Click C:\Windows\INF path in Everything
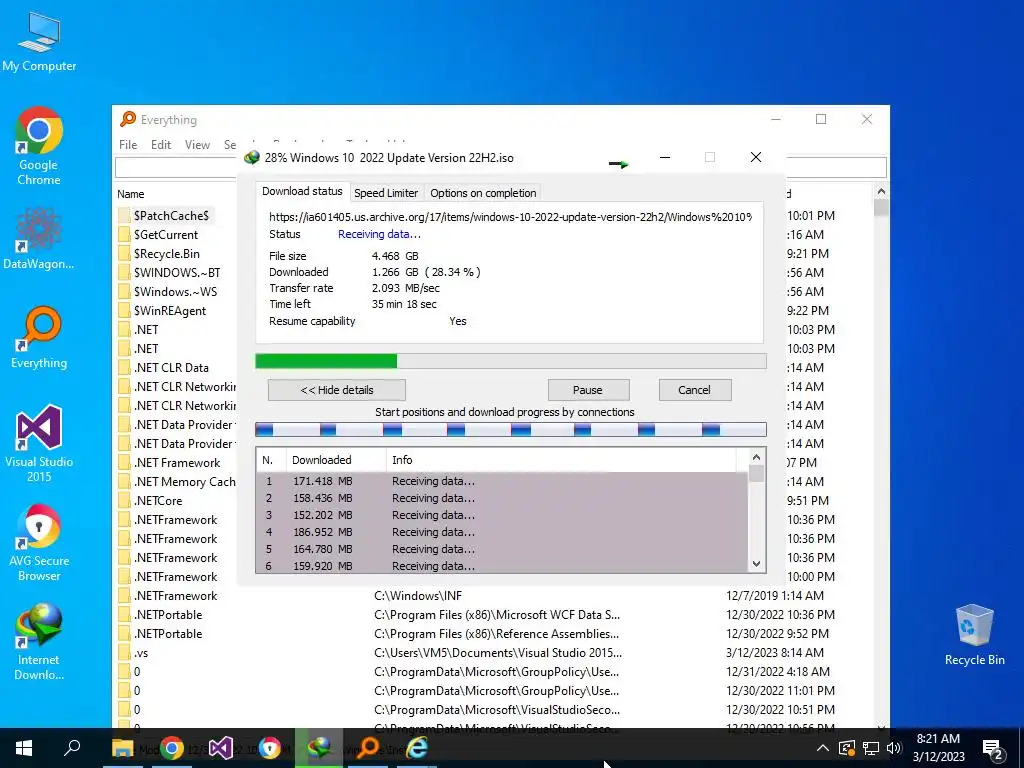The width and height of the screenshot is (1024, 768). tap(418, 596)
